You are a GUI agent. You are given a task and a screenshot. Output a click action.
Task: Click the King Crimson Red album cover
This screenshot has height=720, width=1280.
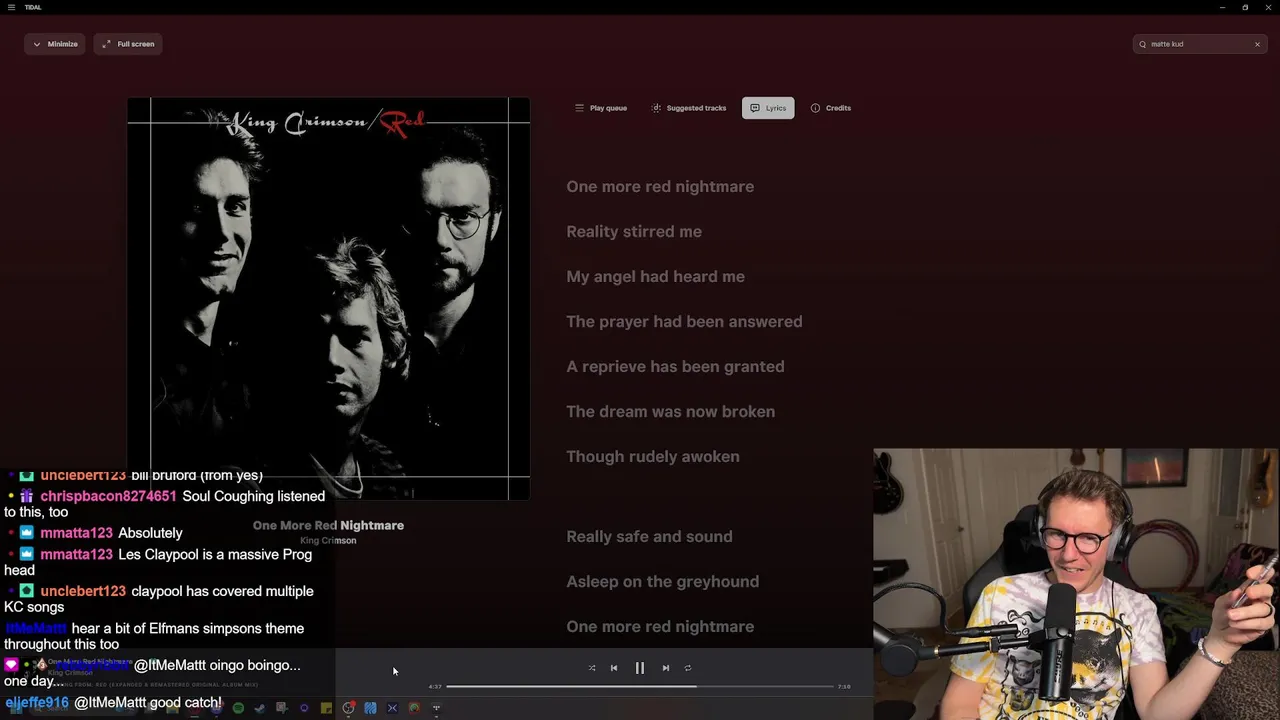click(x=328, y=298)
